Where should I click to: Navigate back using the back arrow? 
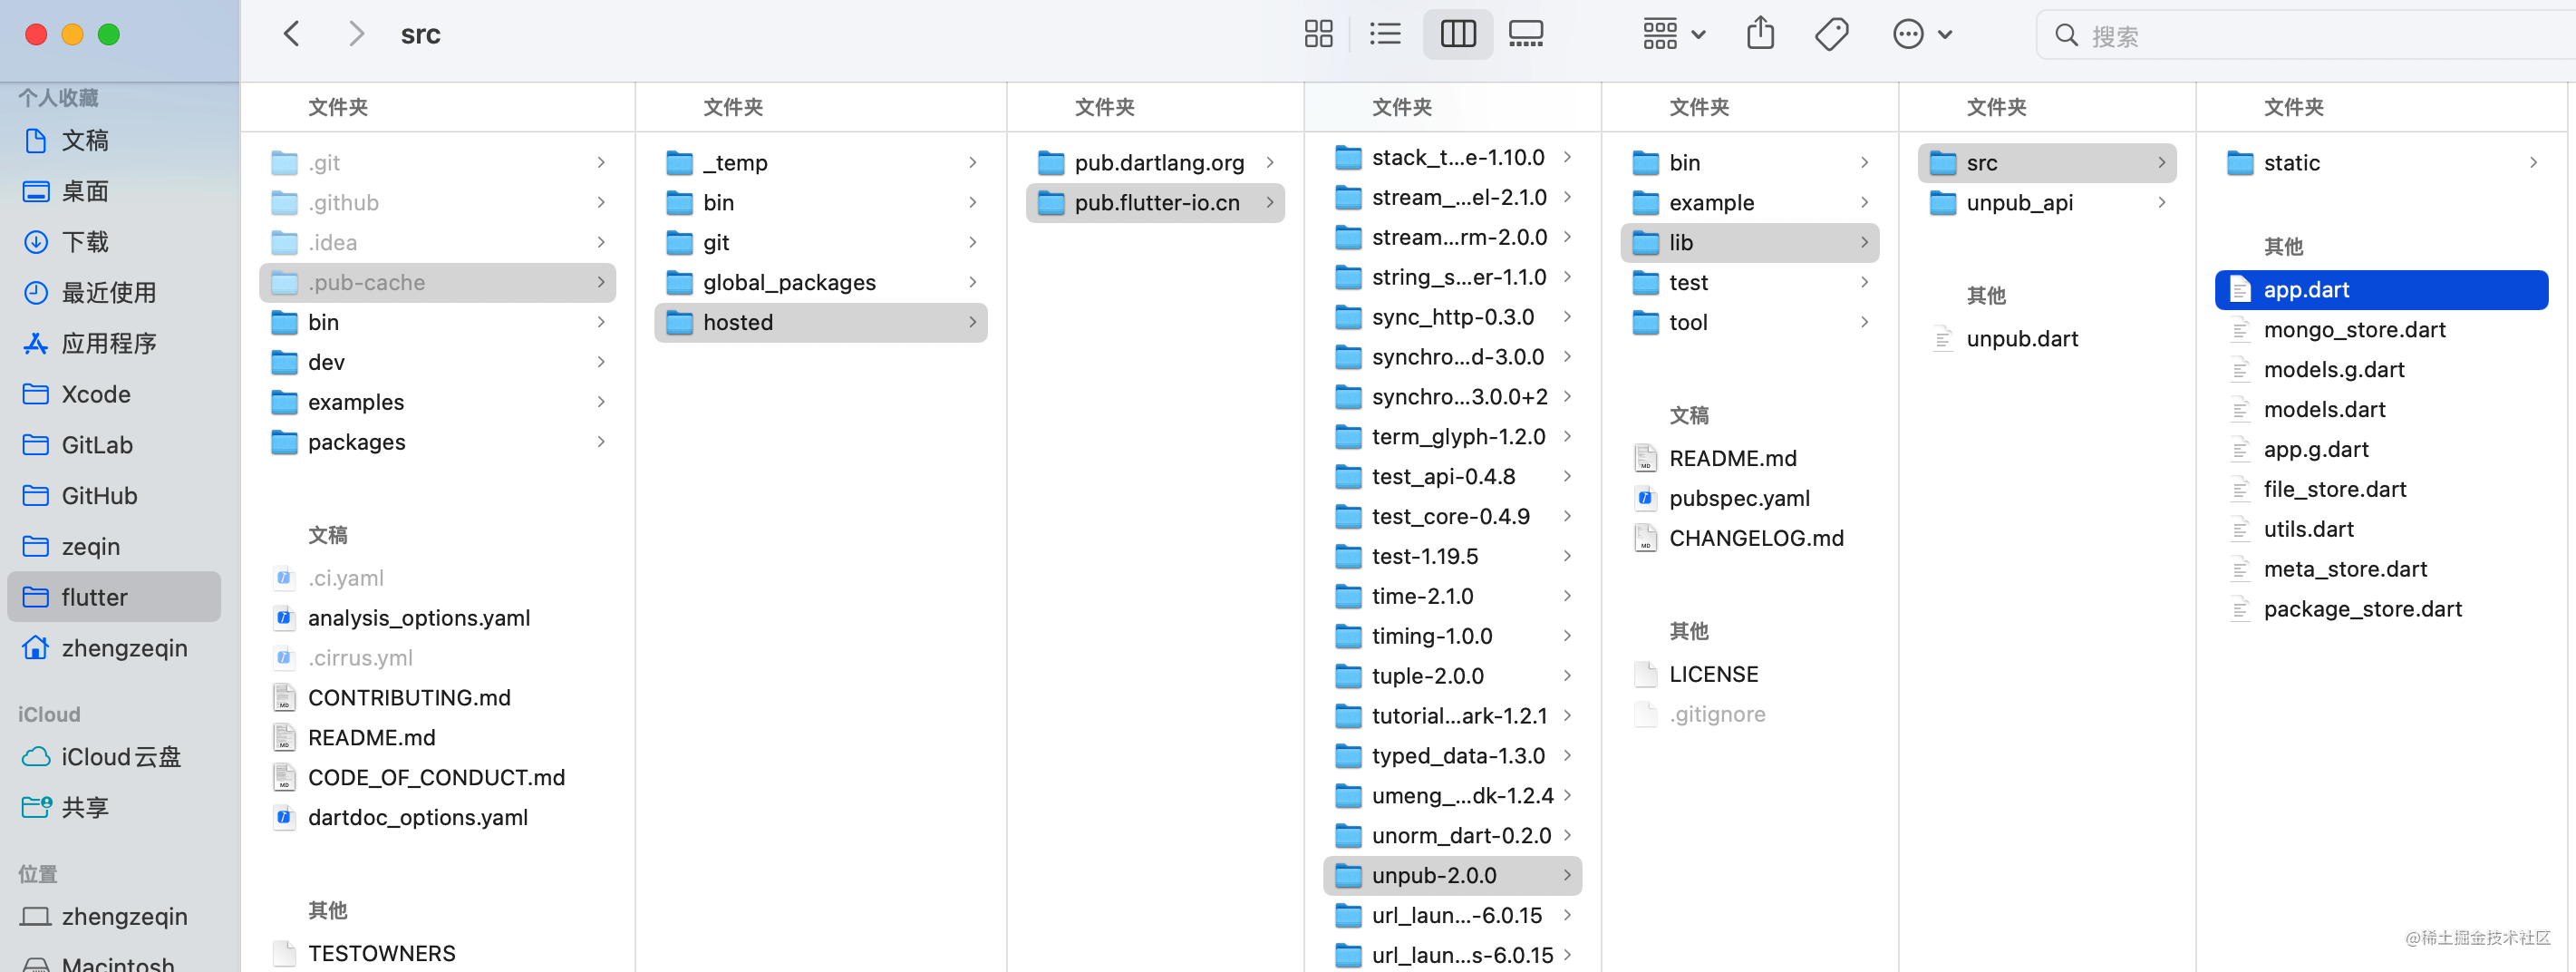[x=290, y=33]
